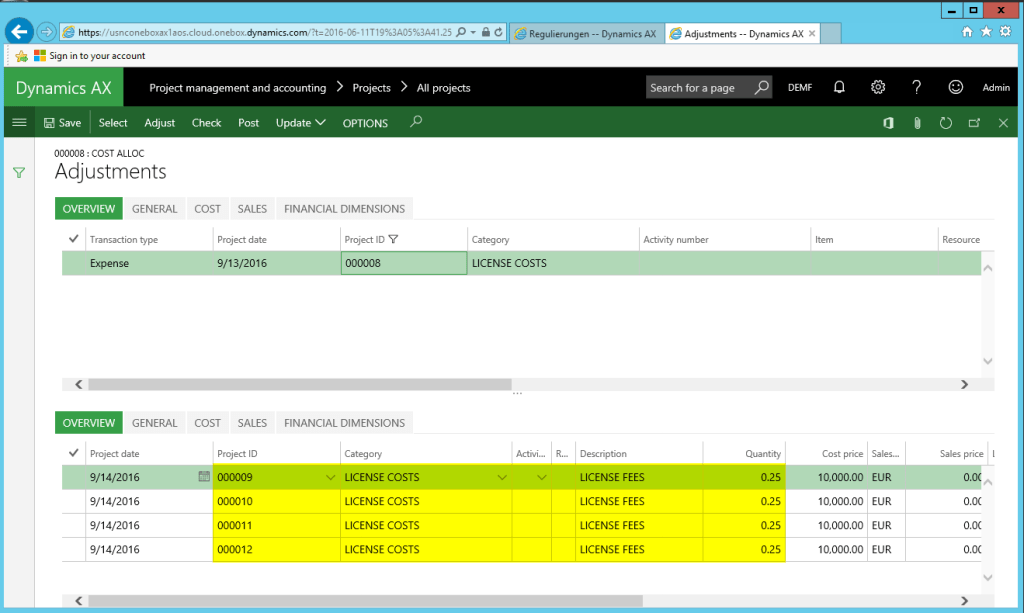Switch to the FINANCIAL DIMENSIONS tab

pos(344,208)
